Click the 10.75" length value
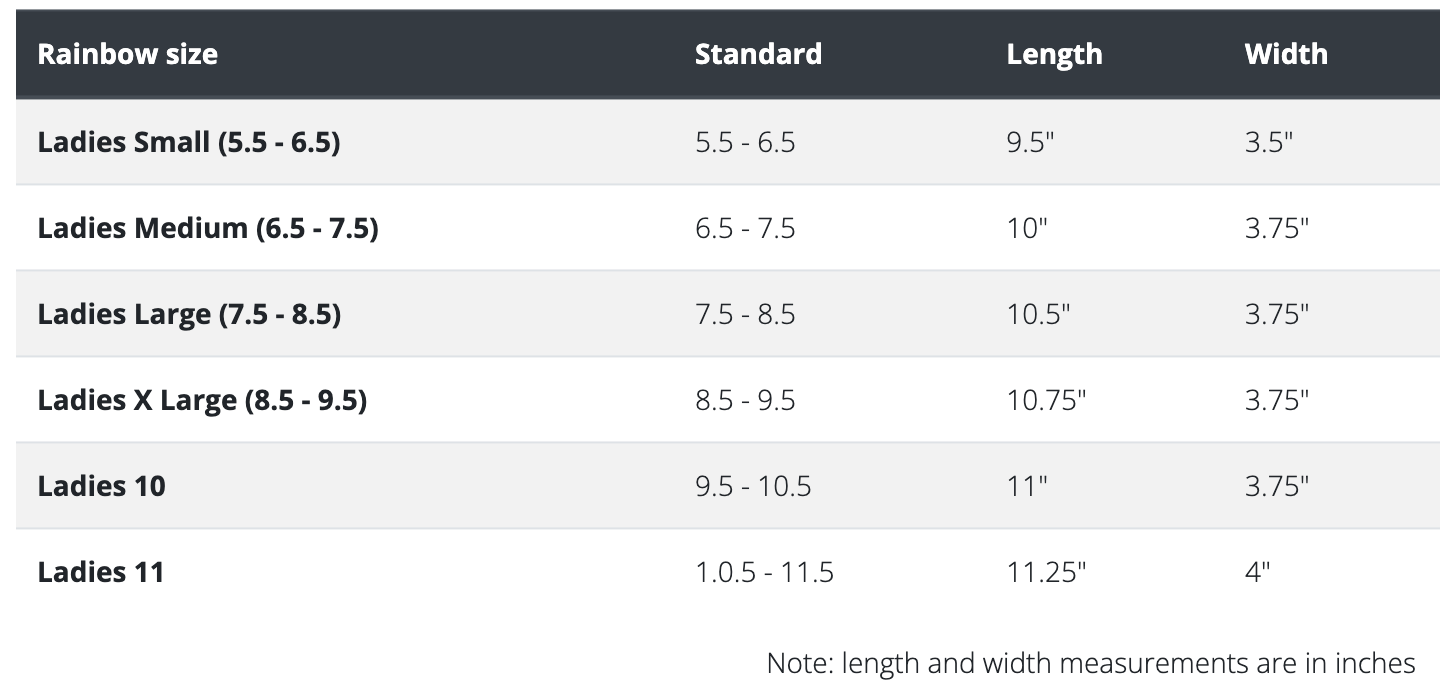Image resolution: width=1444 pixels, height=692 pixels. pyautogui.click(x=1046, y=400)
